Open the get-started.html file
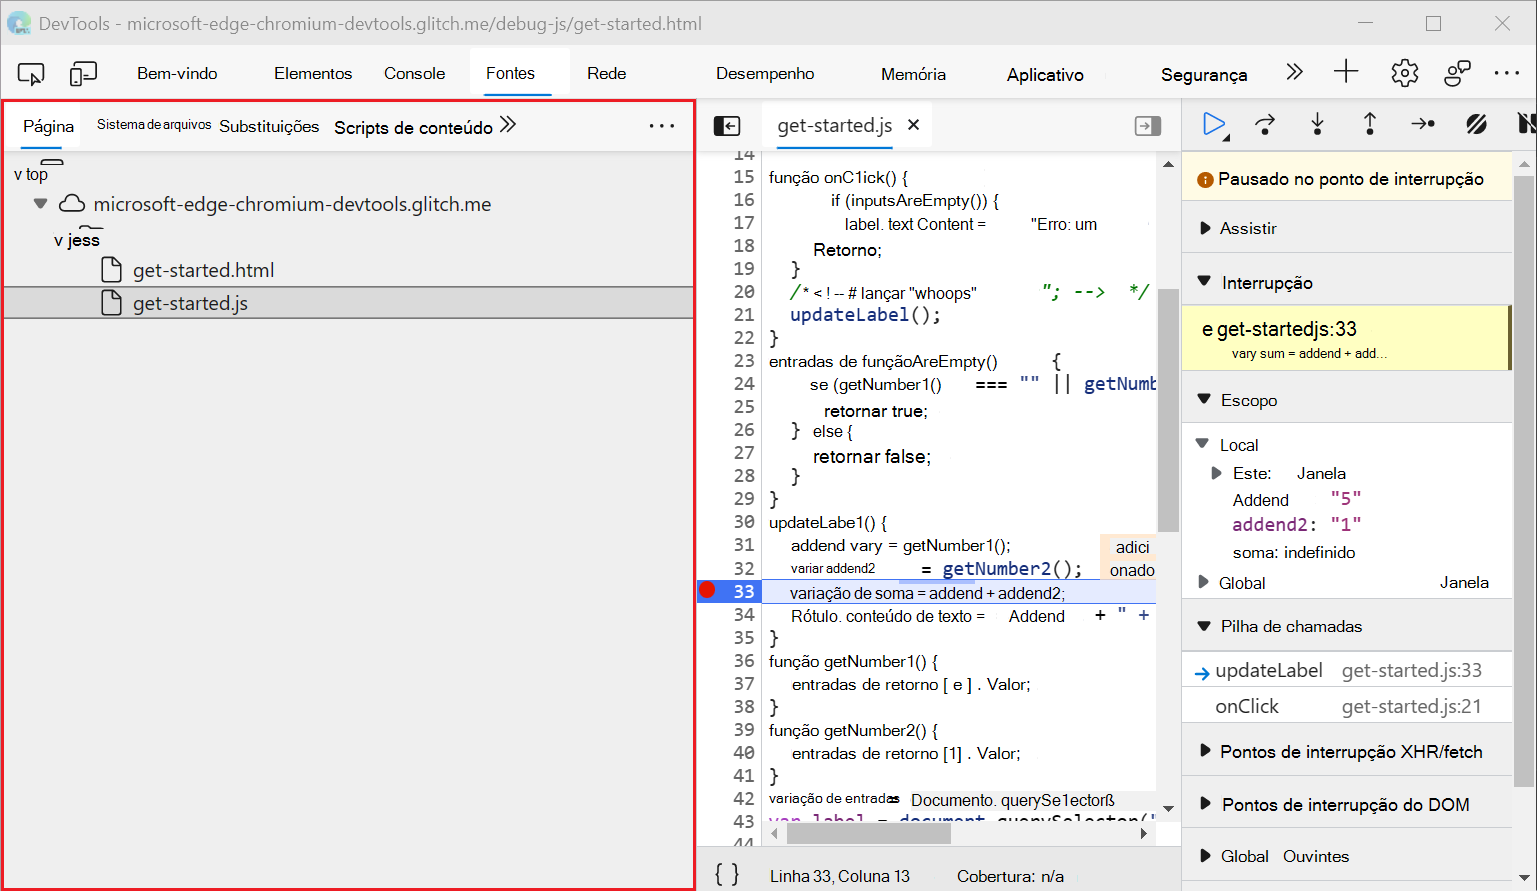The width and height of the screenshot is (1537, 891). (203, 270)
